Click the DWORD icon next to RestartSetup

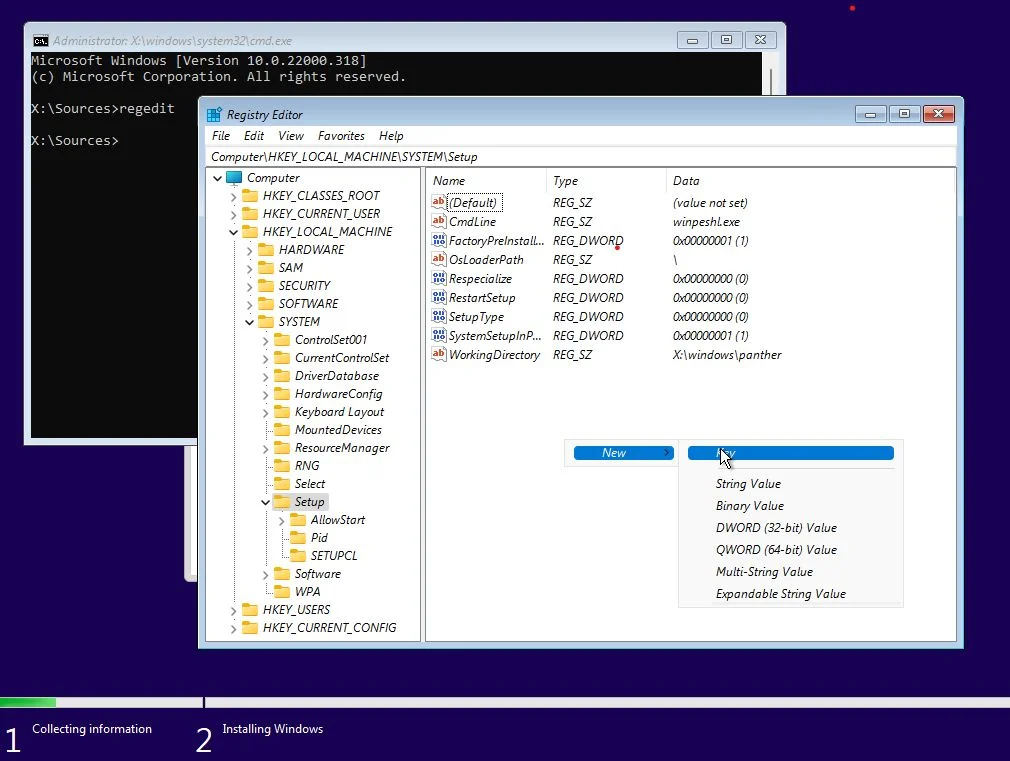pos(439,297)
